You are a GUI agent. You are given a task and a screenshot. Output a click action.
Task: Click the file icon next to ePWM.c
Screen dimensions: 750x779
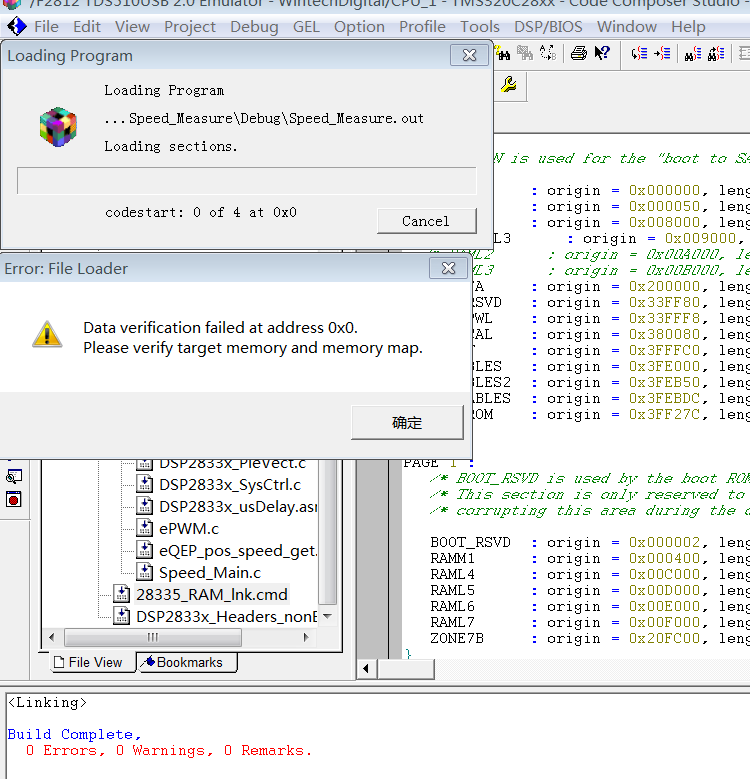[145, 528]
